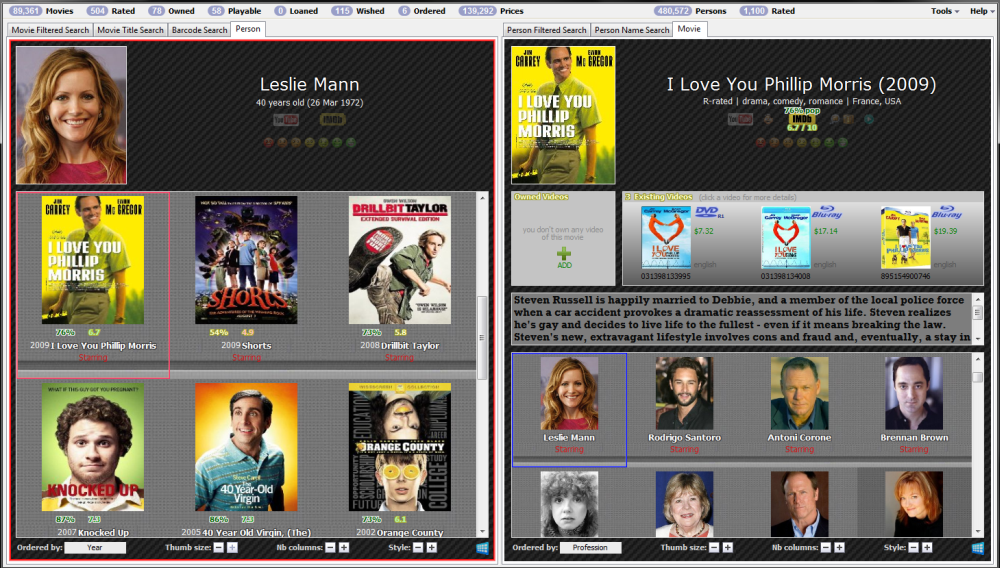Click the 58 Playable counter
The width and height of the screenshot is (1000, 568).
235,11
